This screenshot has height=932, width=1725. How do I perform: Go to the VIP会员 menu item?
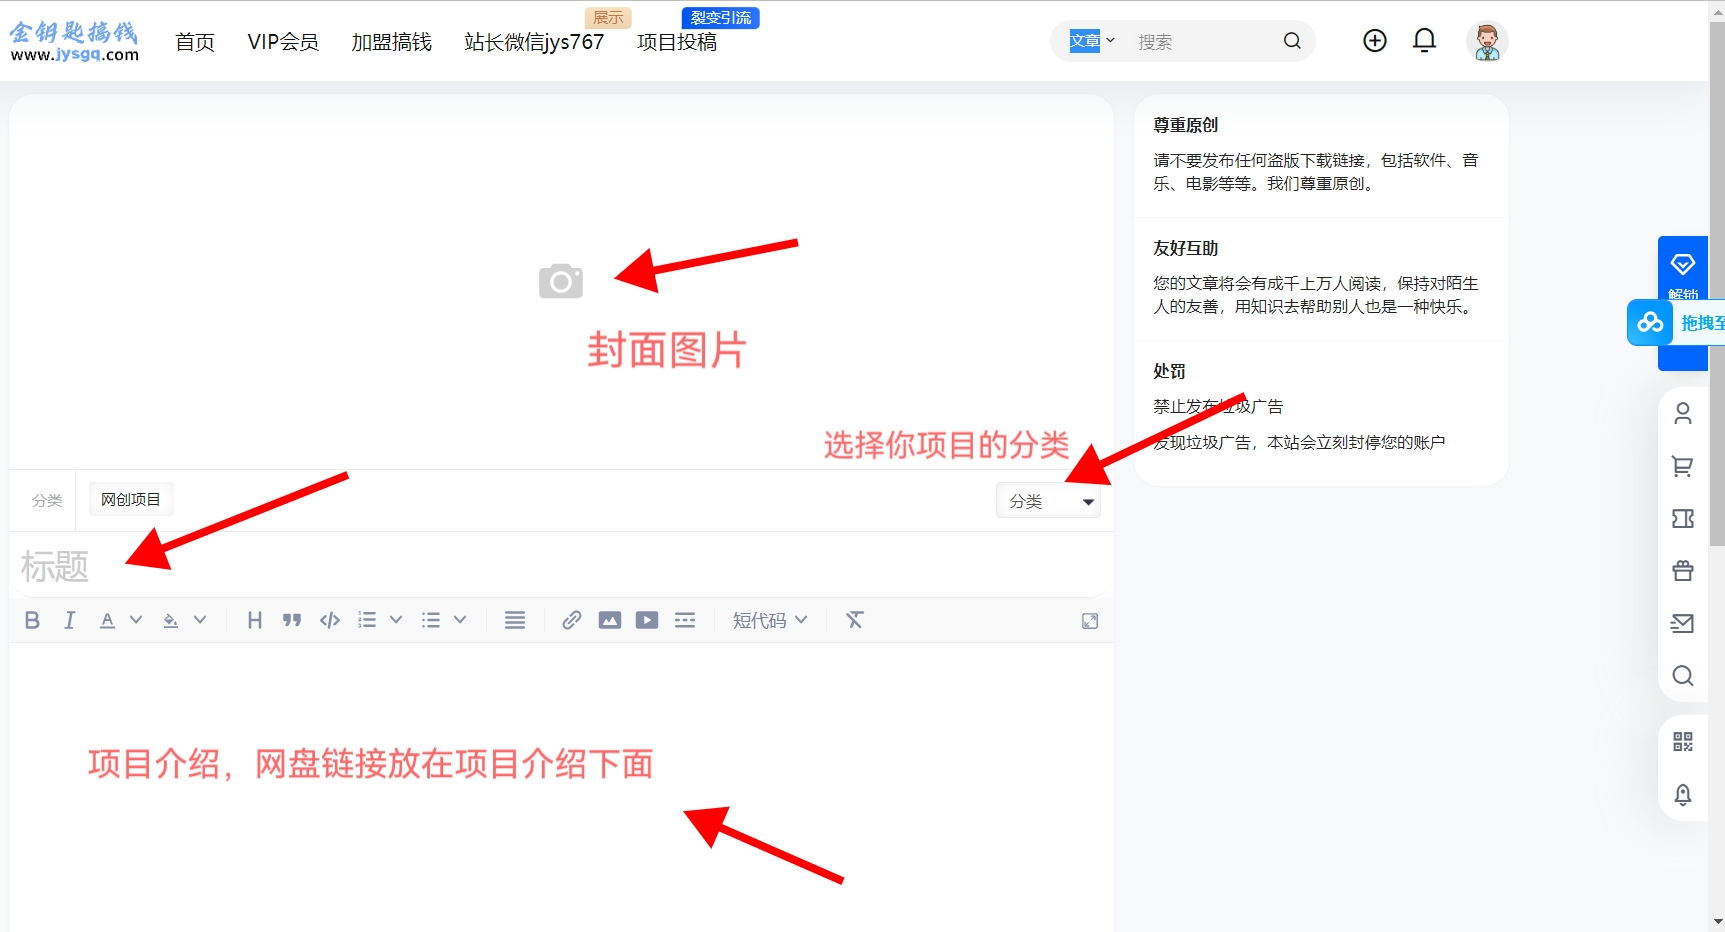point(283,42)
